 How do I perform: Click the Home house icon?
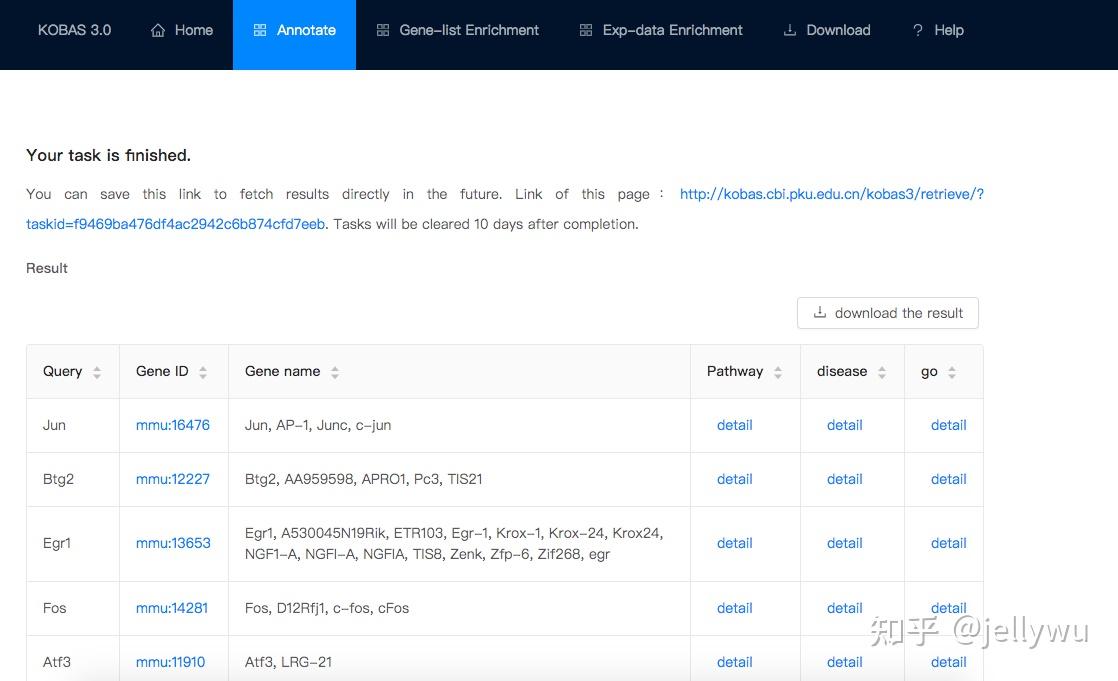158,31
